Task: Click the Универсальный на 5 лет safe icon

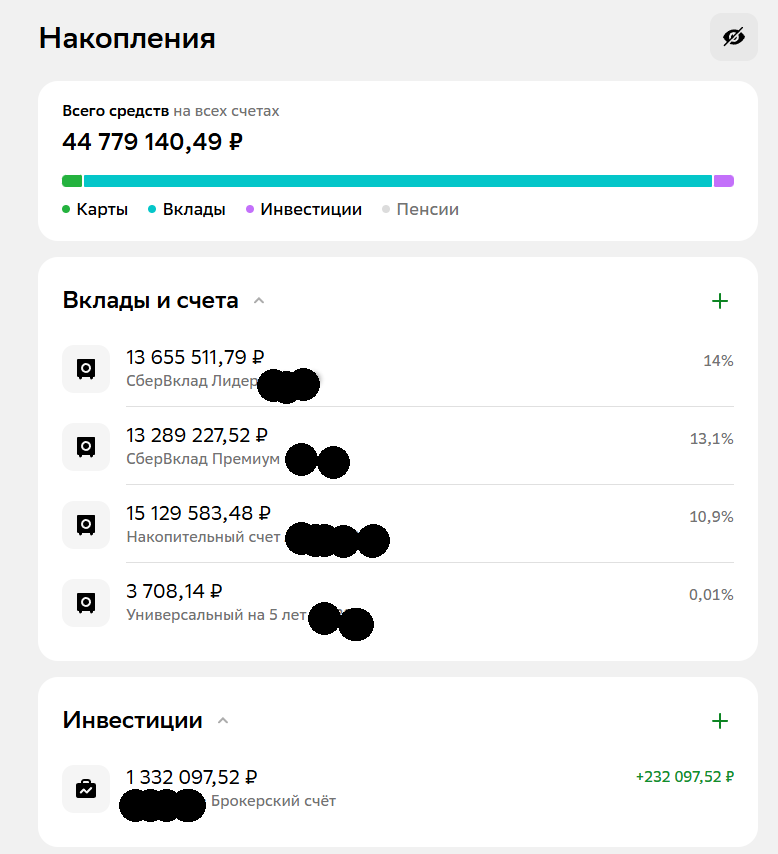Action: [x=86, y=603]
